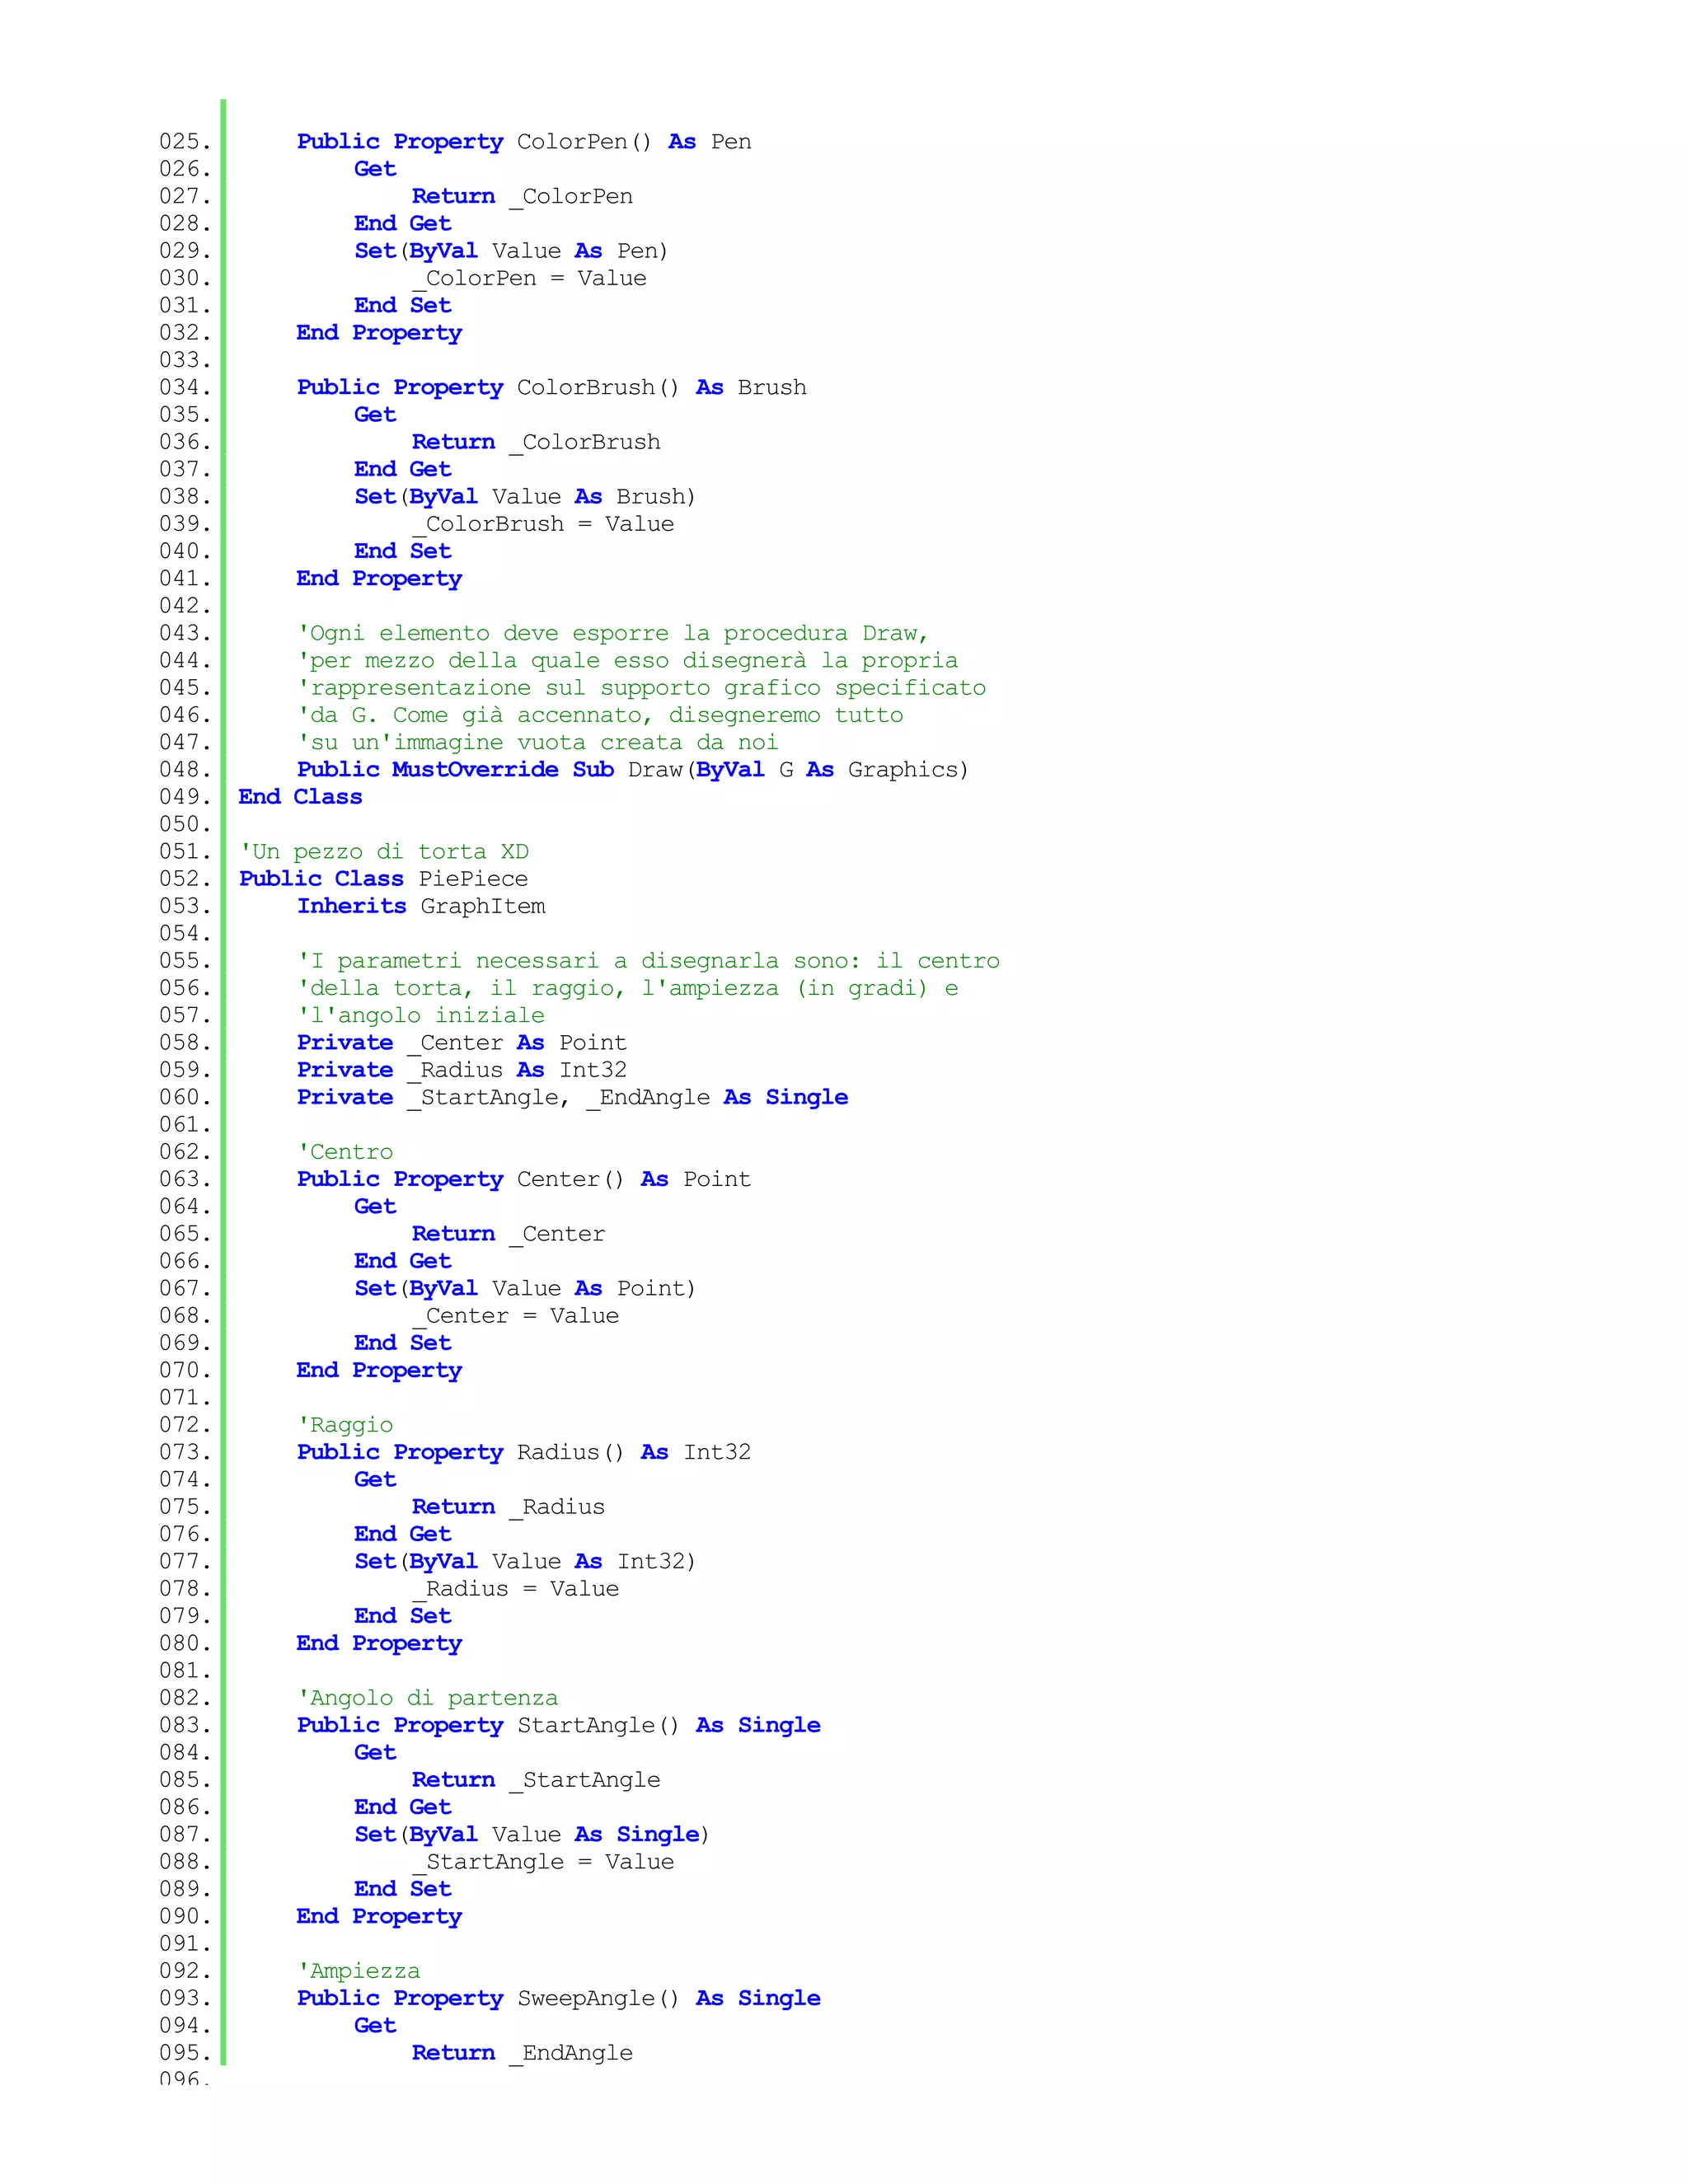Click 'Get' on line 094
1688x2184 pixels.
tap(375, 2025)
